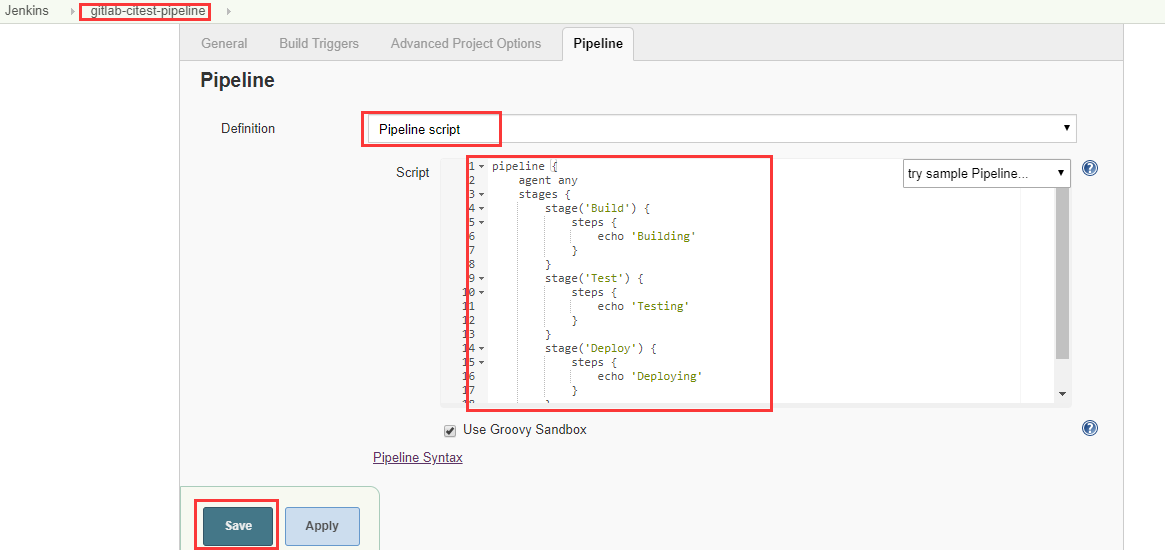The height and width of the screenshot is (550, 1165).
Task: Click the stage('Deploy') text in editor
Action: pos(594,348)
